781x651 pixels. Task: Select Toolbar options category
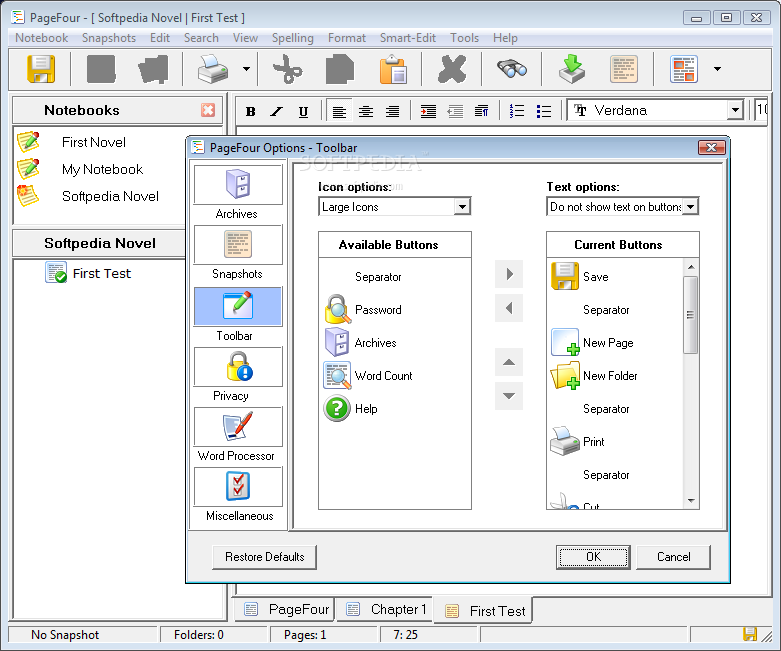pyautogui.click(x=238, y=306)
